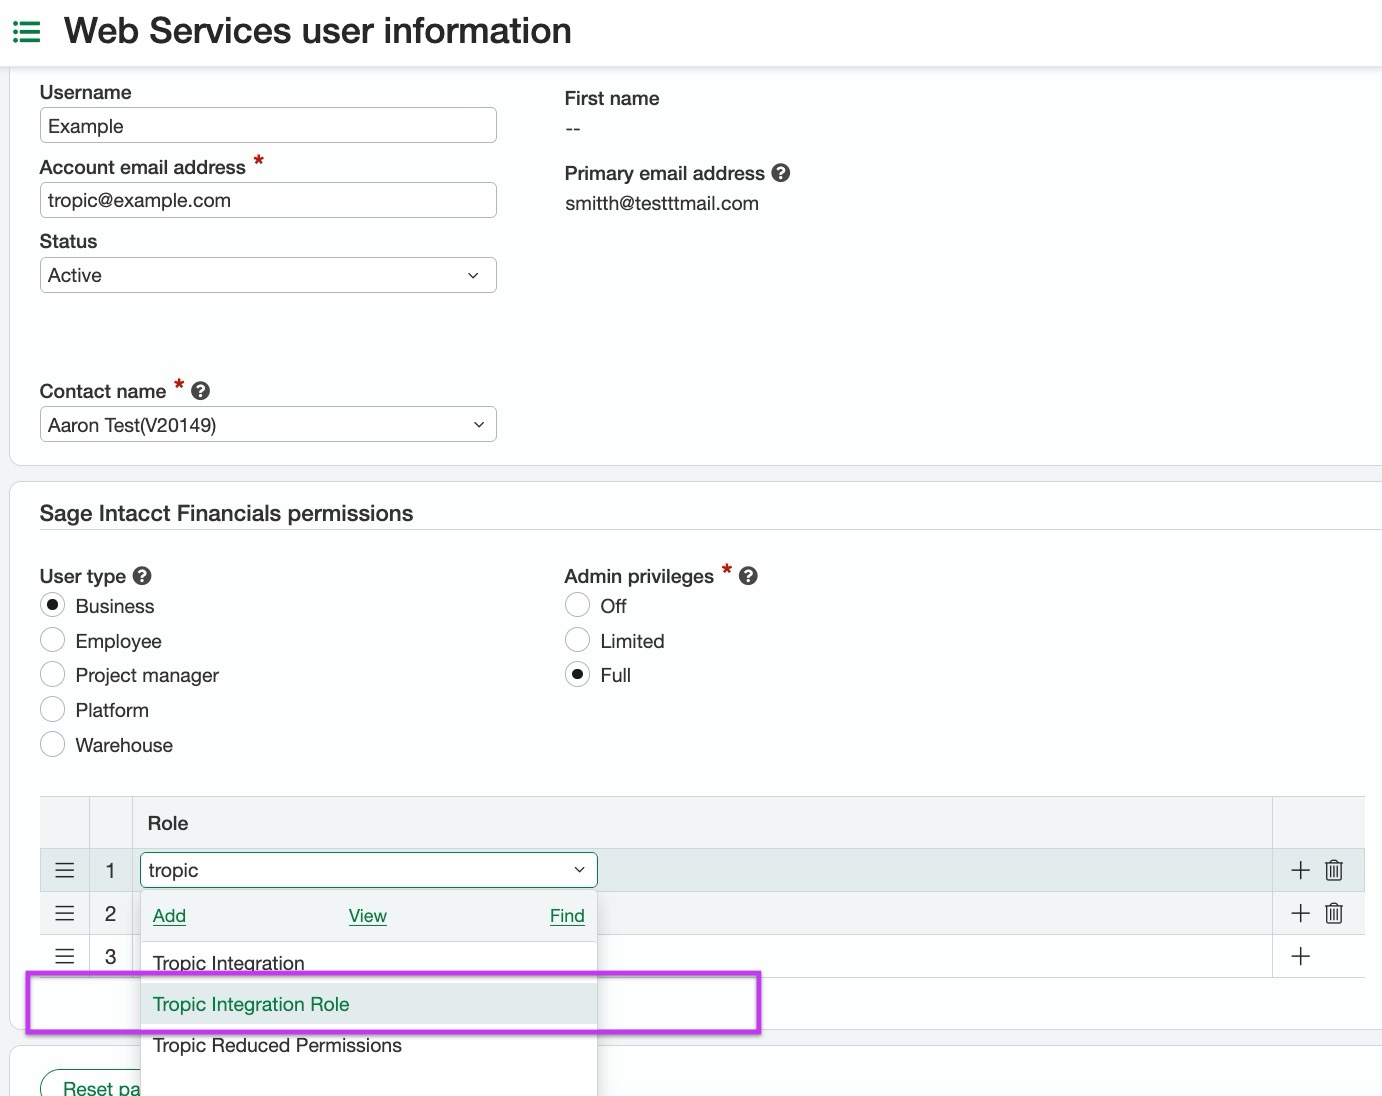Click the row number 2 cell
1382x1096 pixels.
tap(110, 913)
